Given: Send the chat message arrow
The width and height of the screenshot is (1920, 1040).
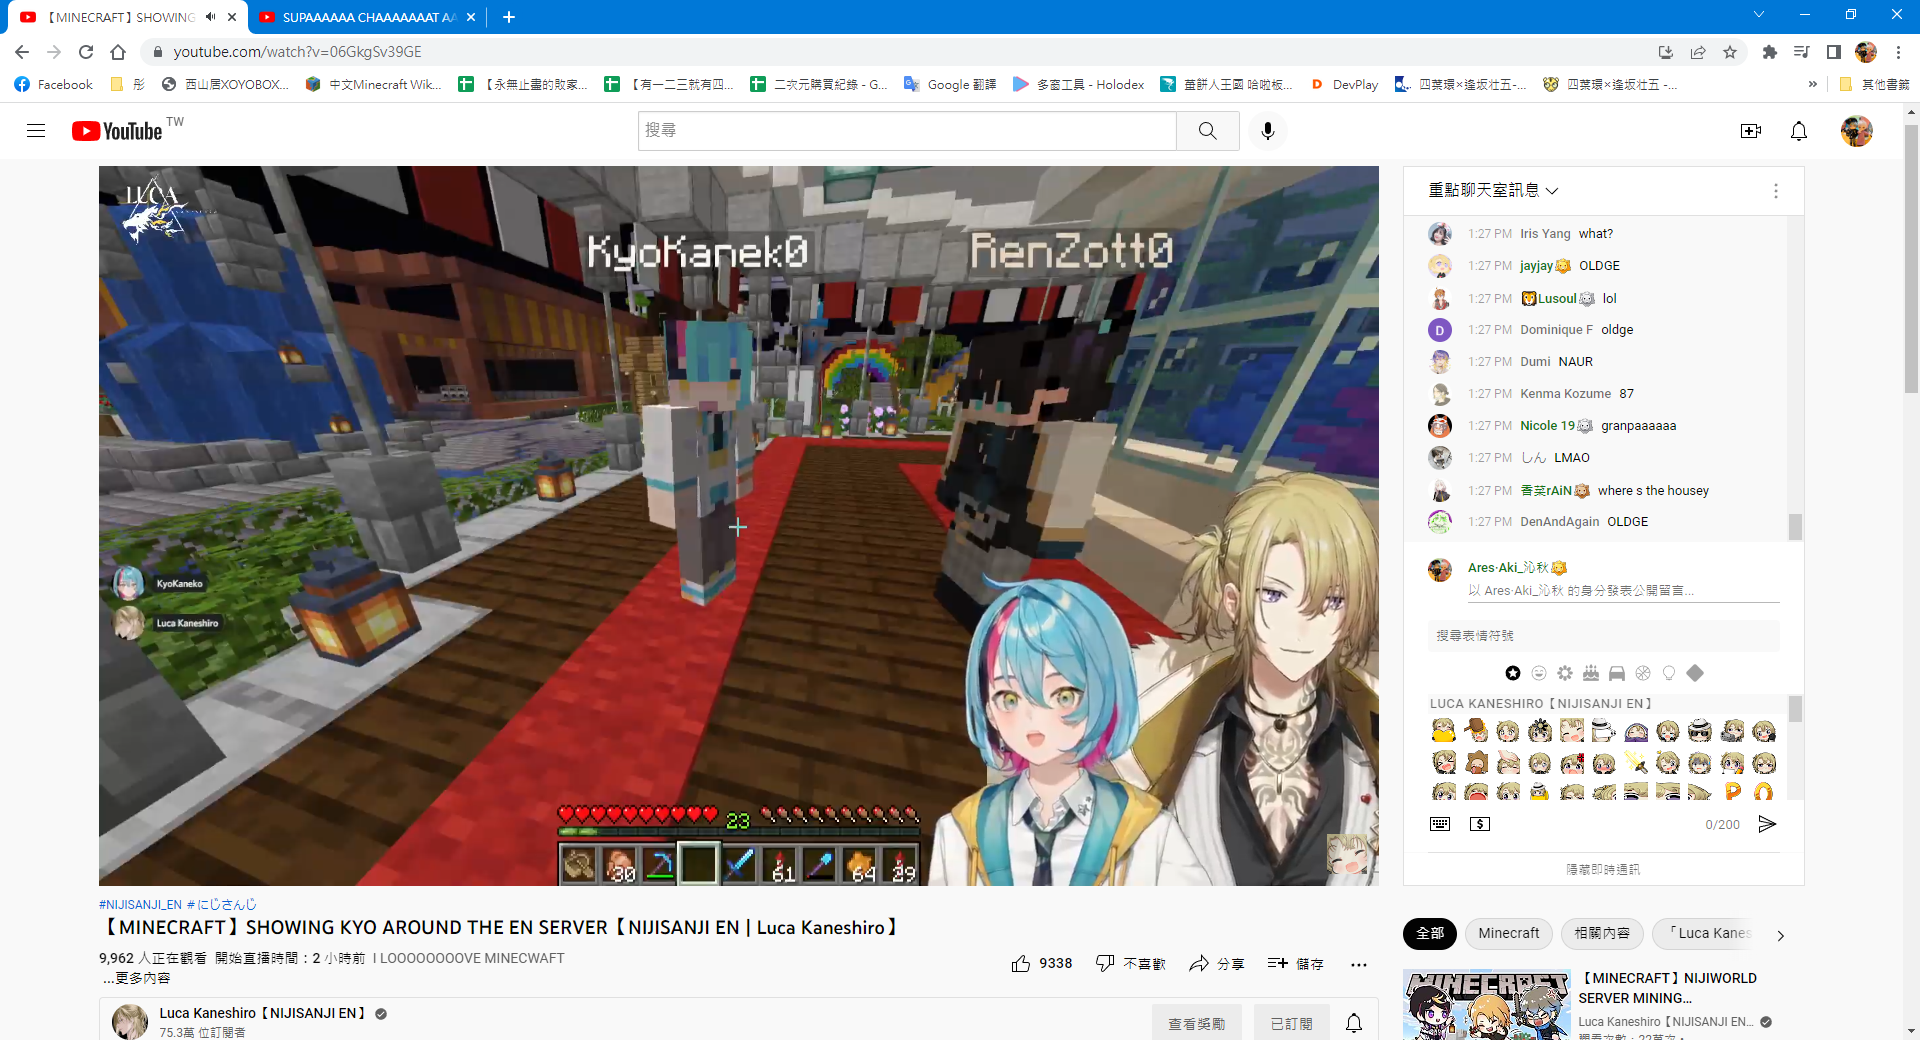Looking at the screenshot, I should click(x=1768, y=824).
